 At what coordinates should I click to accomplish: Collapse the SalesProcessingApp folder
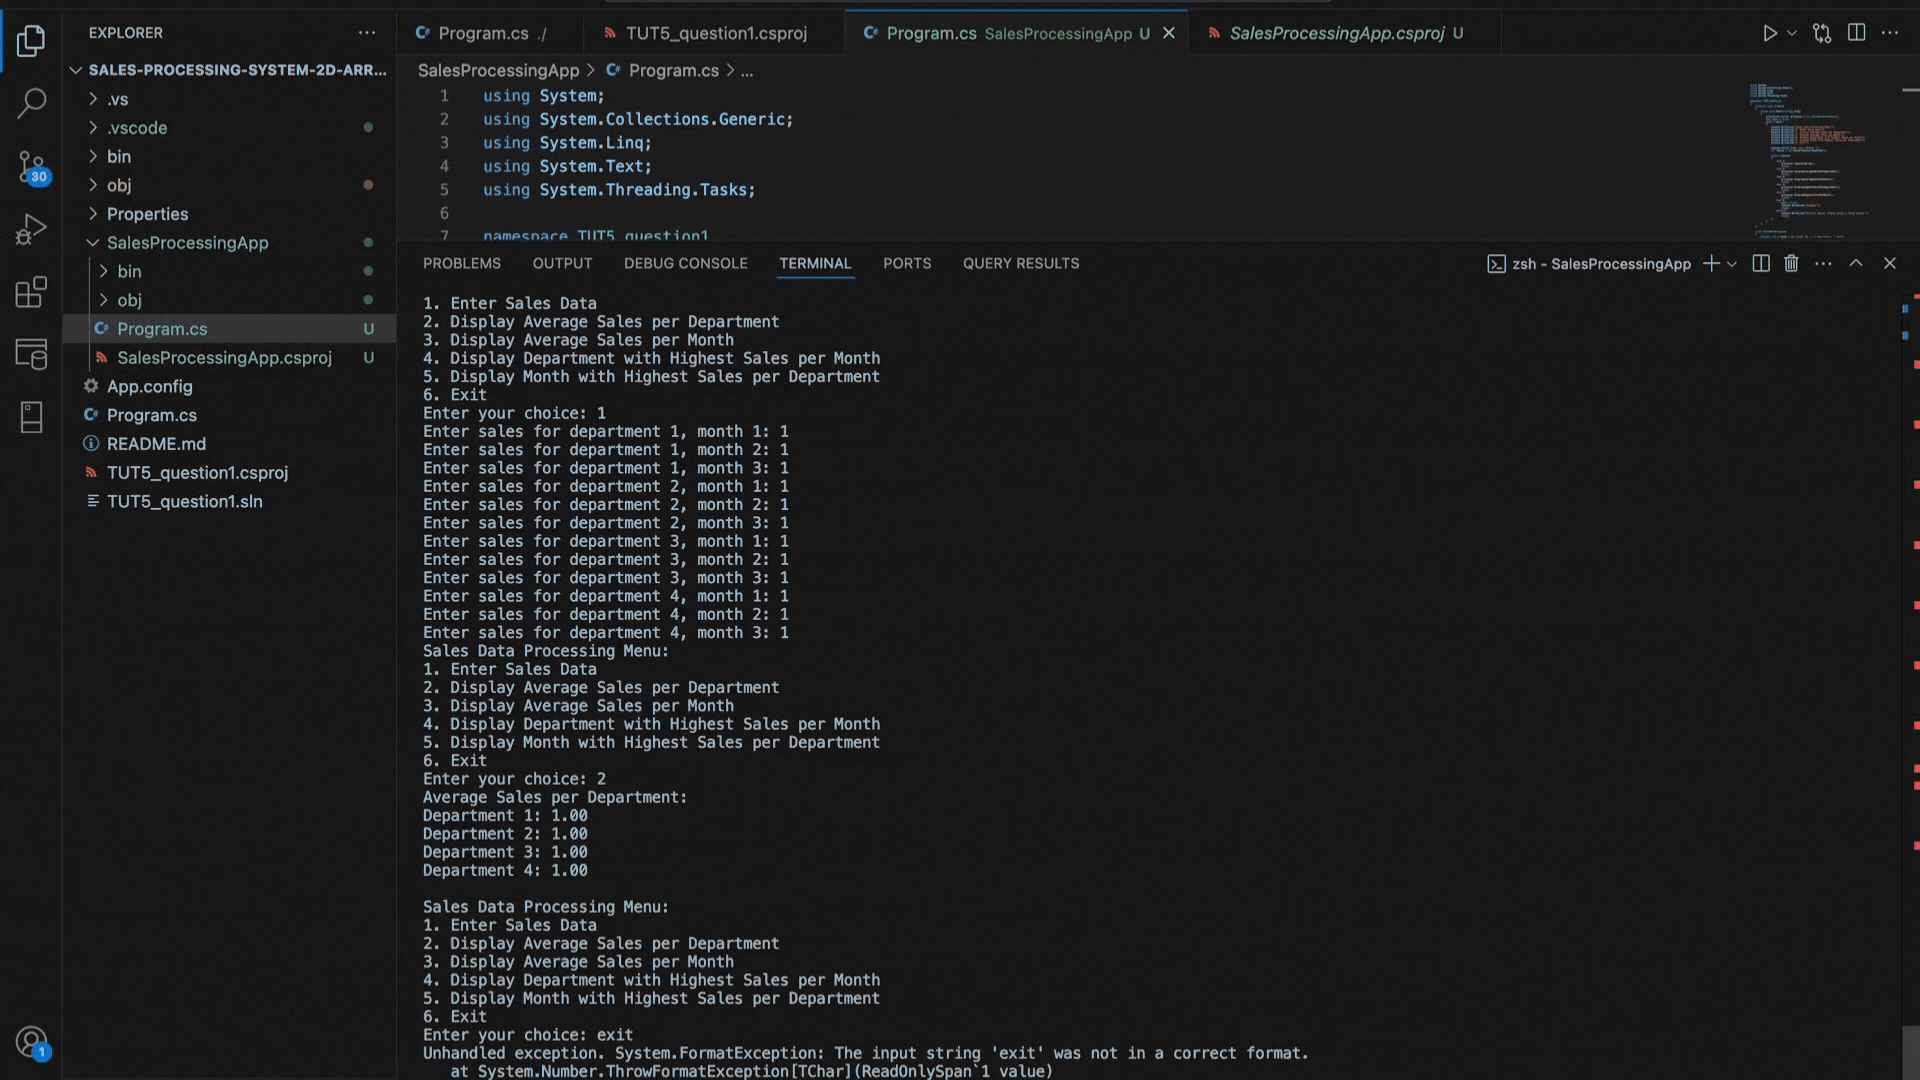(229, 243)
